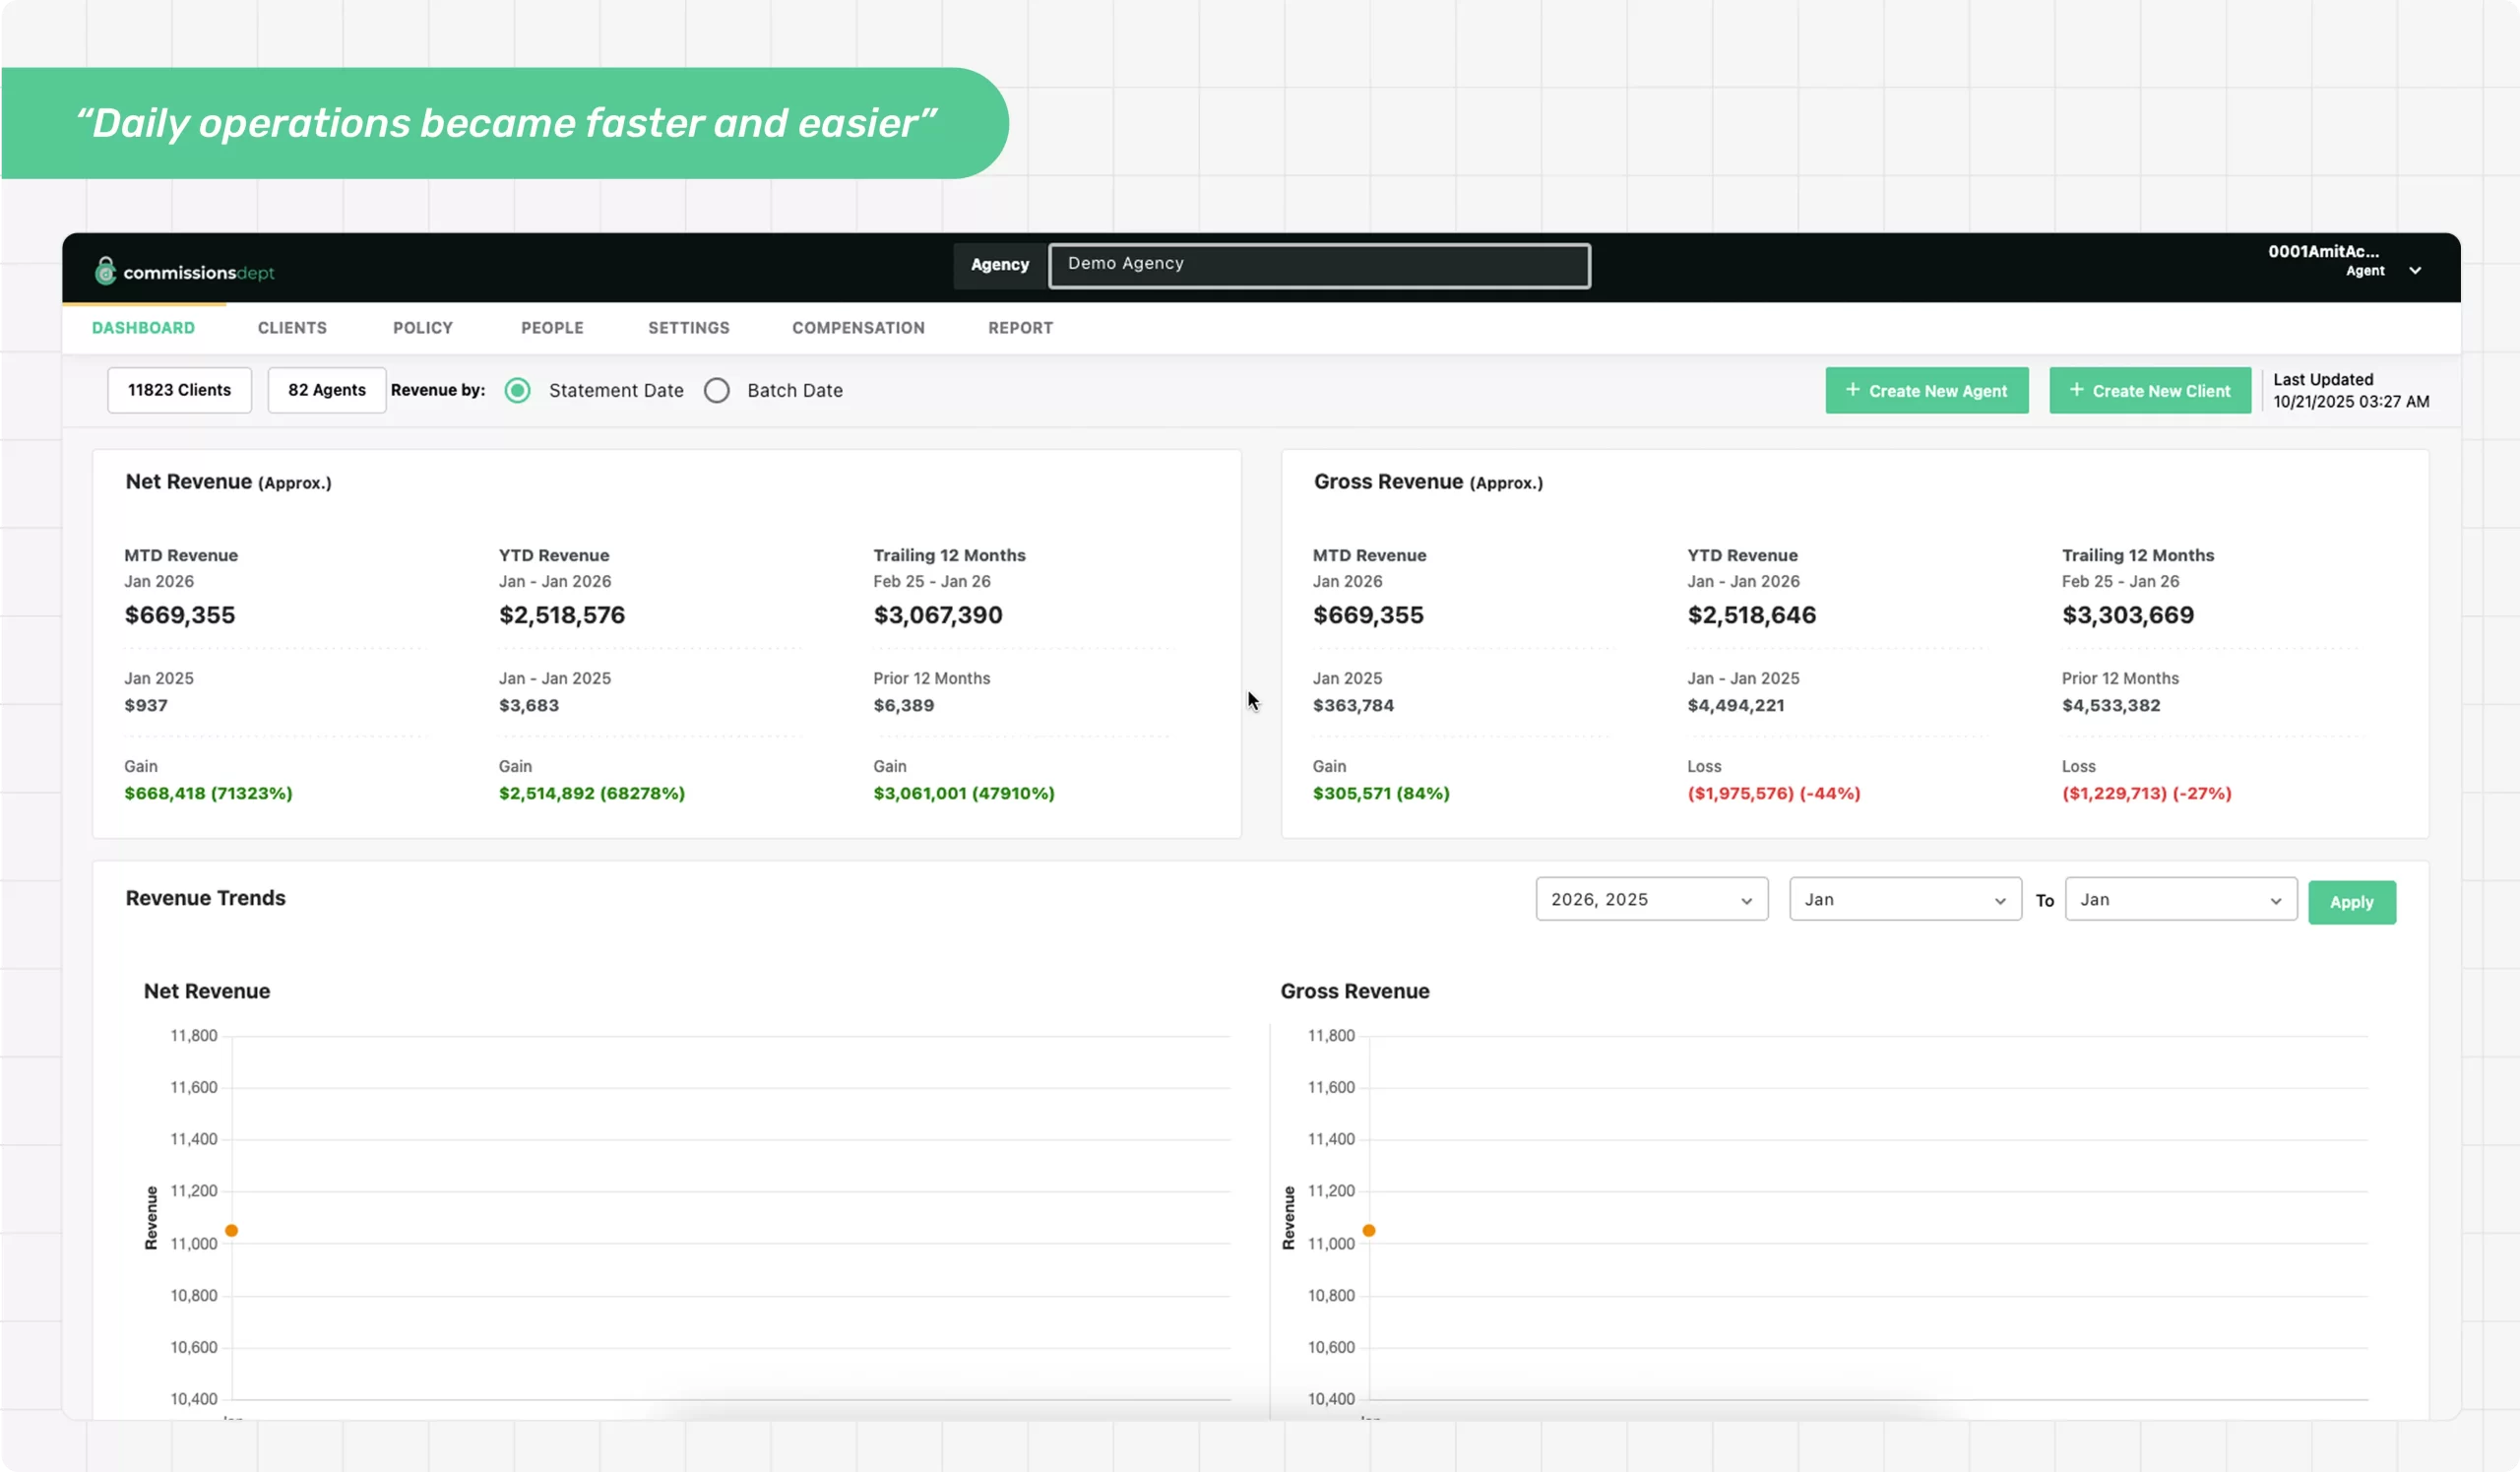Viewport: 2520px width, 1472px height.
Task: Click the Apply button
Action: click(2352, 901)
